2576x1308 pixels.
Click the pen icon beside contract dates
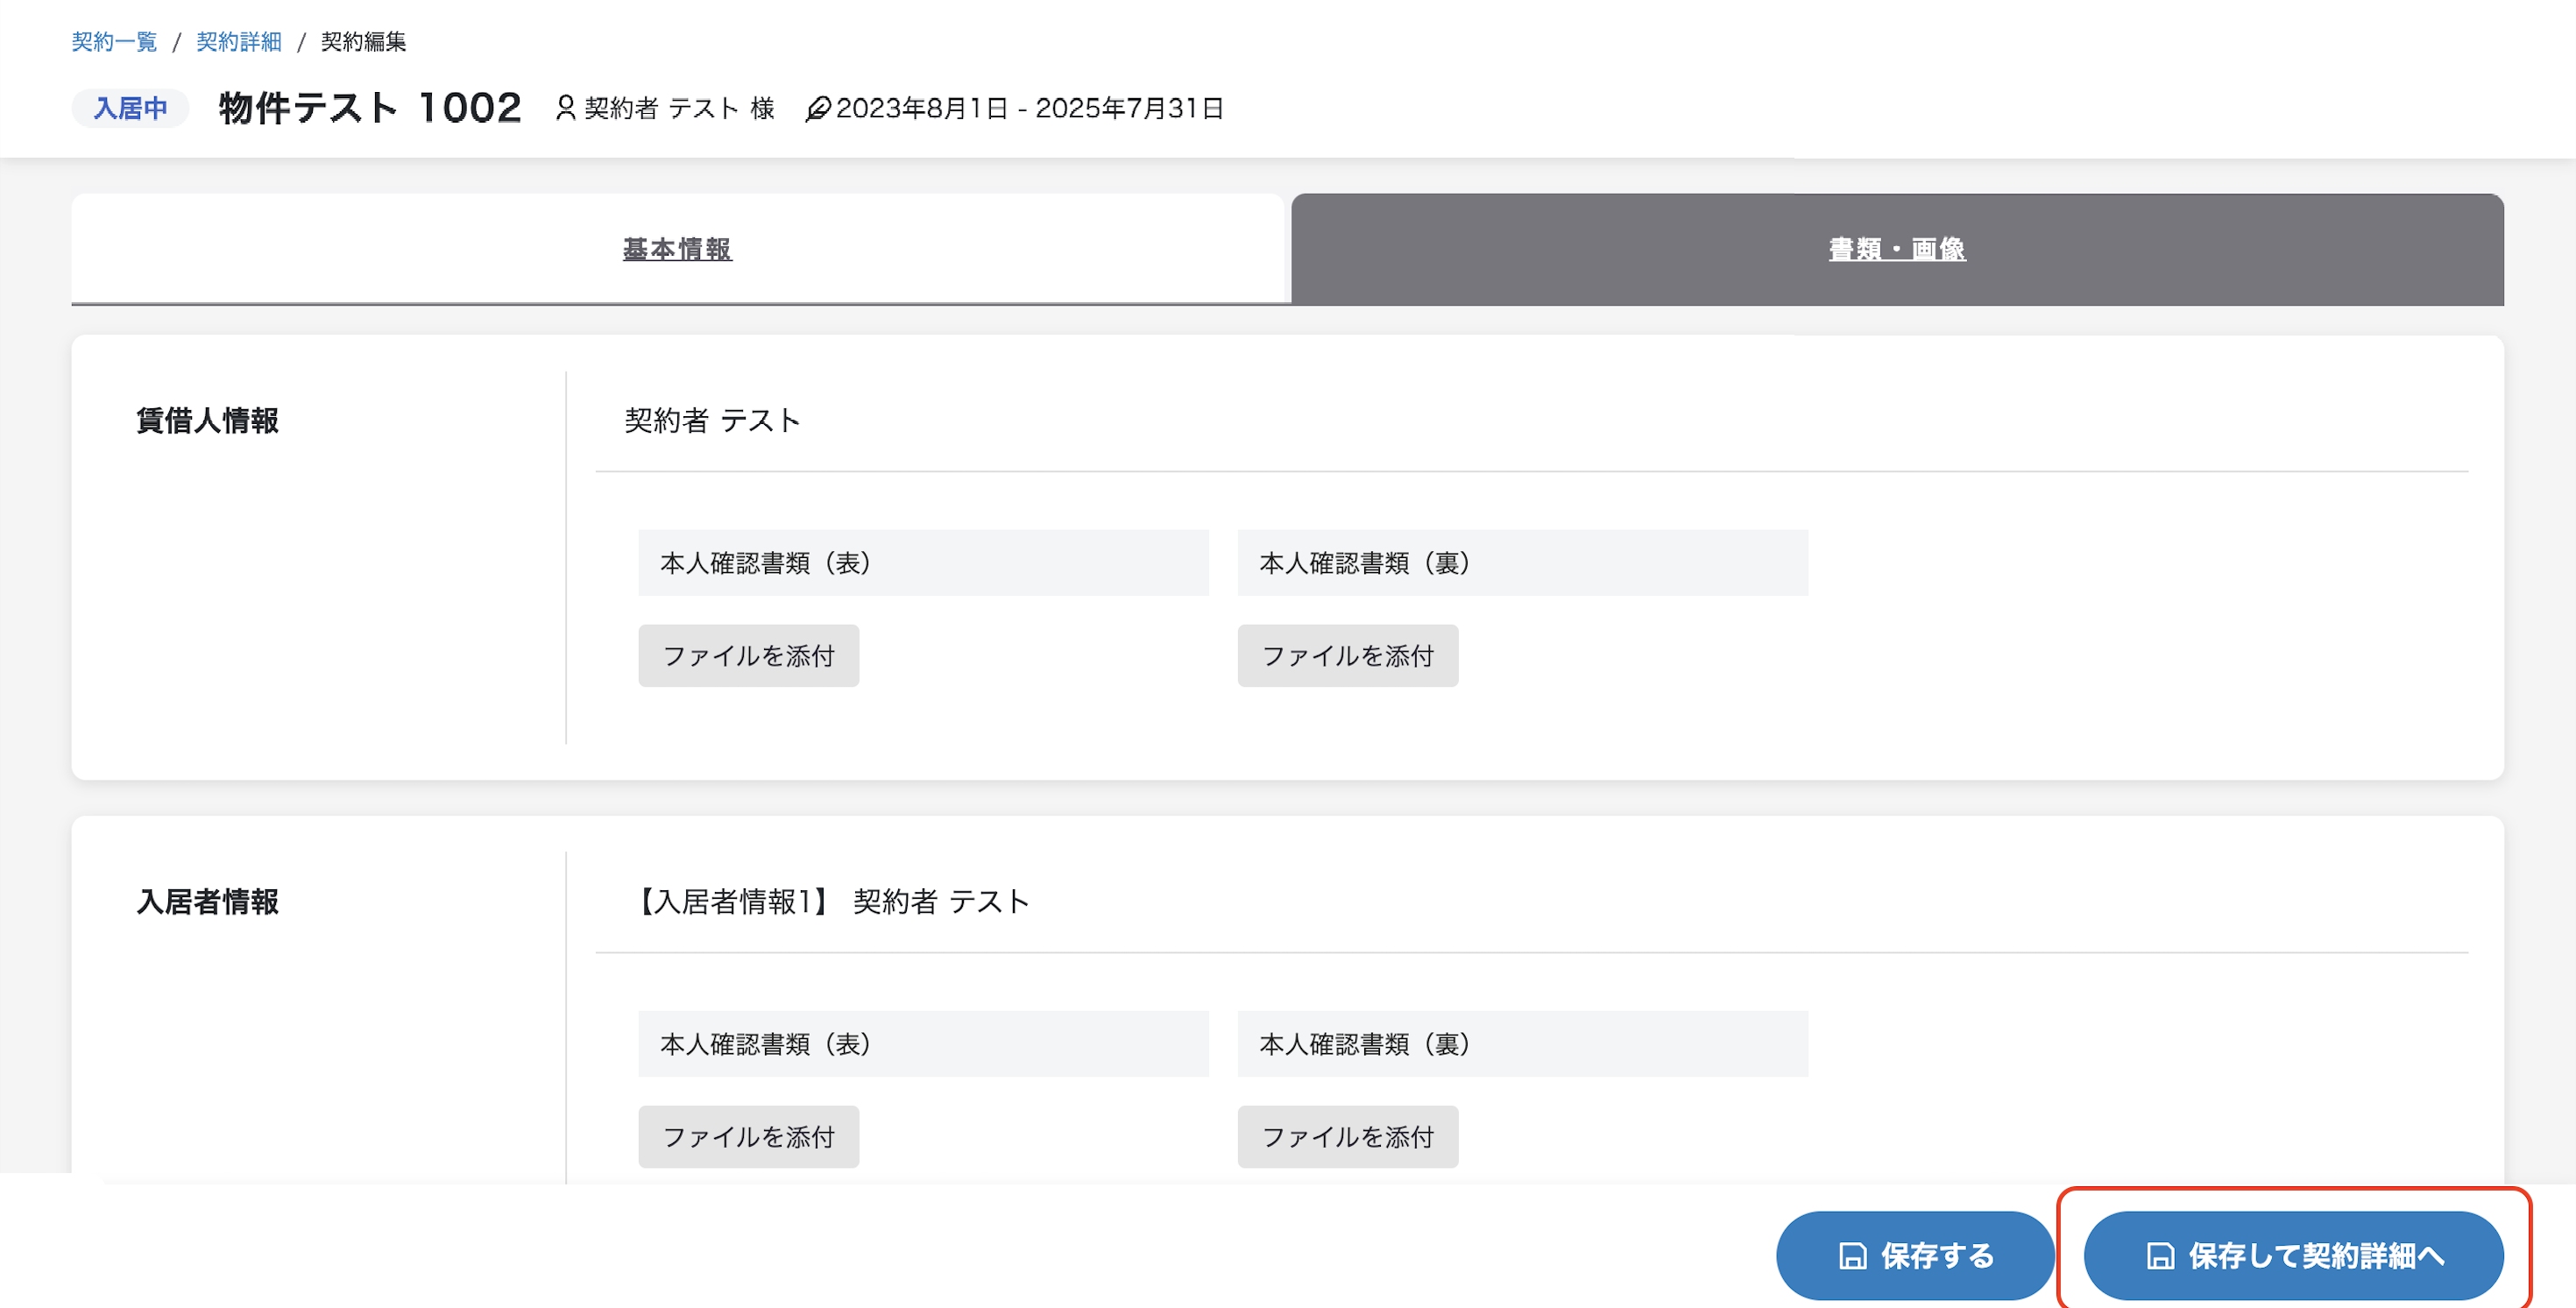[x=817, y=108]
